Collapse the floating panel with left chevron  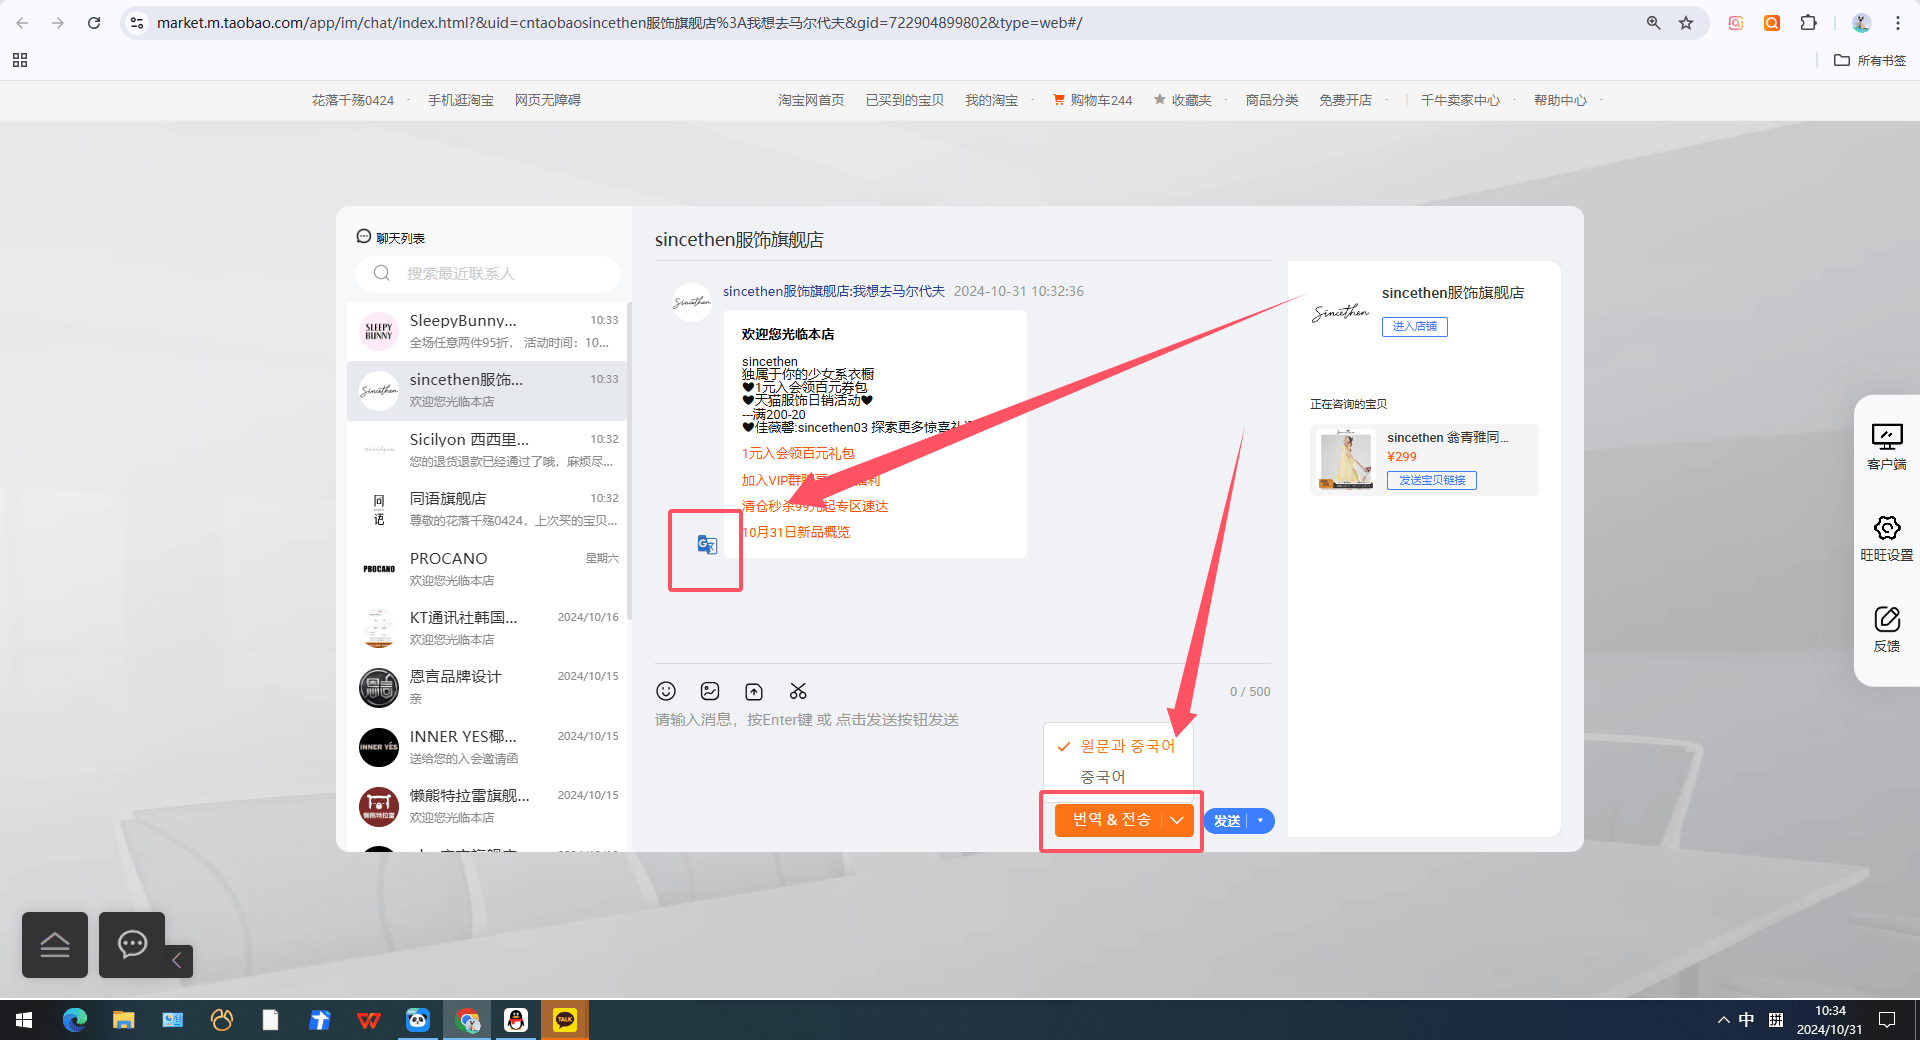177,961
